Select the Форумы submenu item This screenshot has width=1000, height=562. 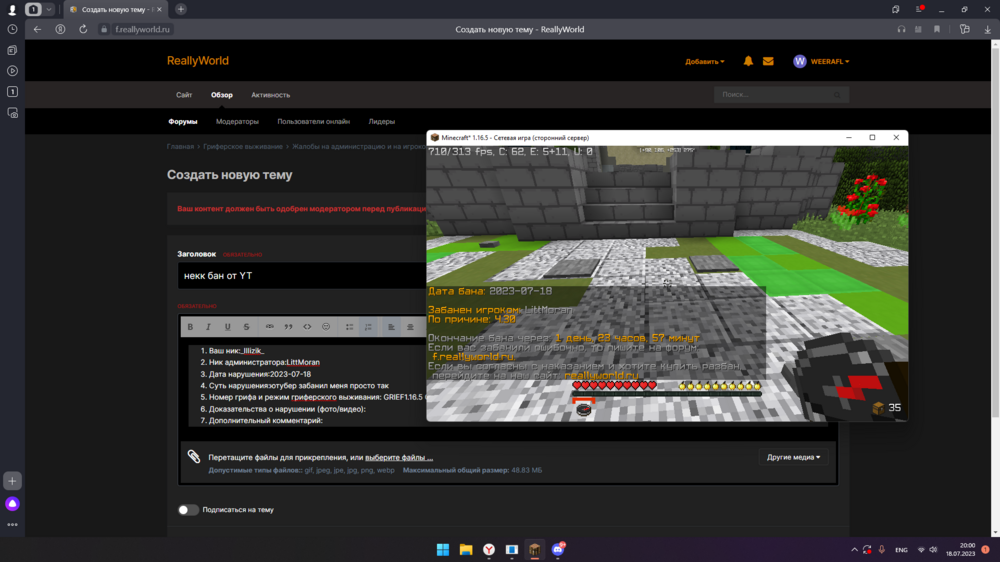tap(183, 122)
